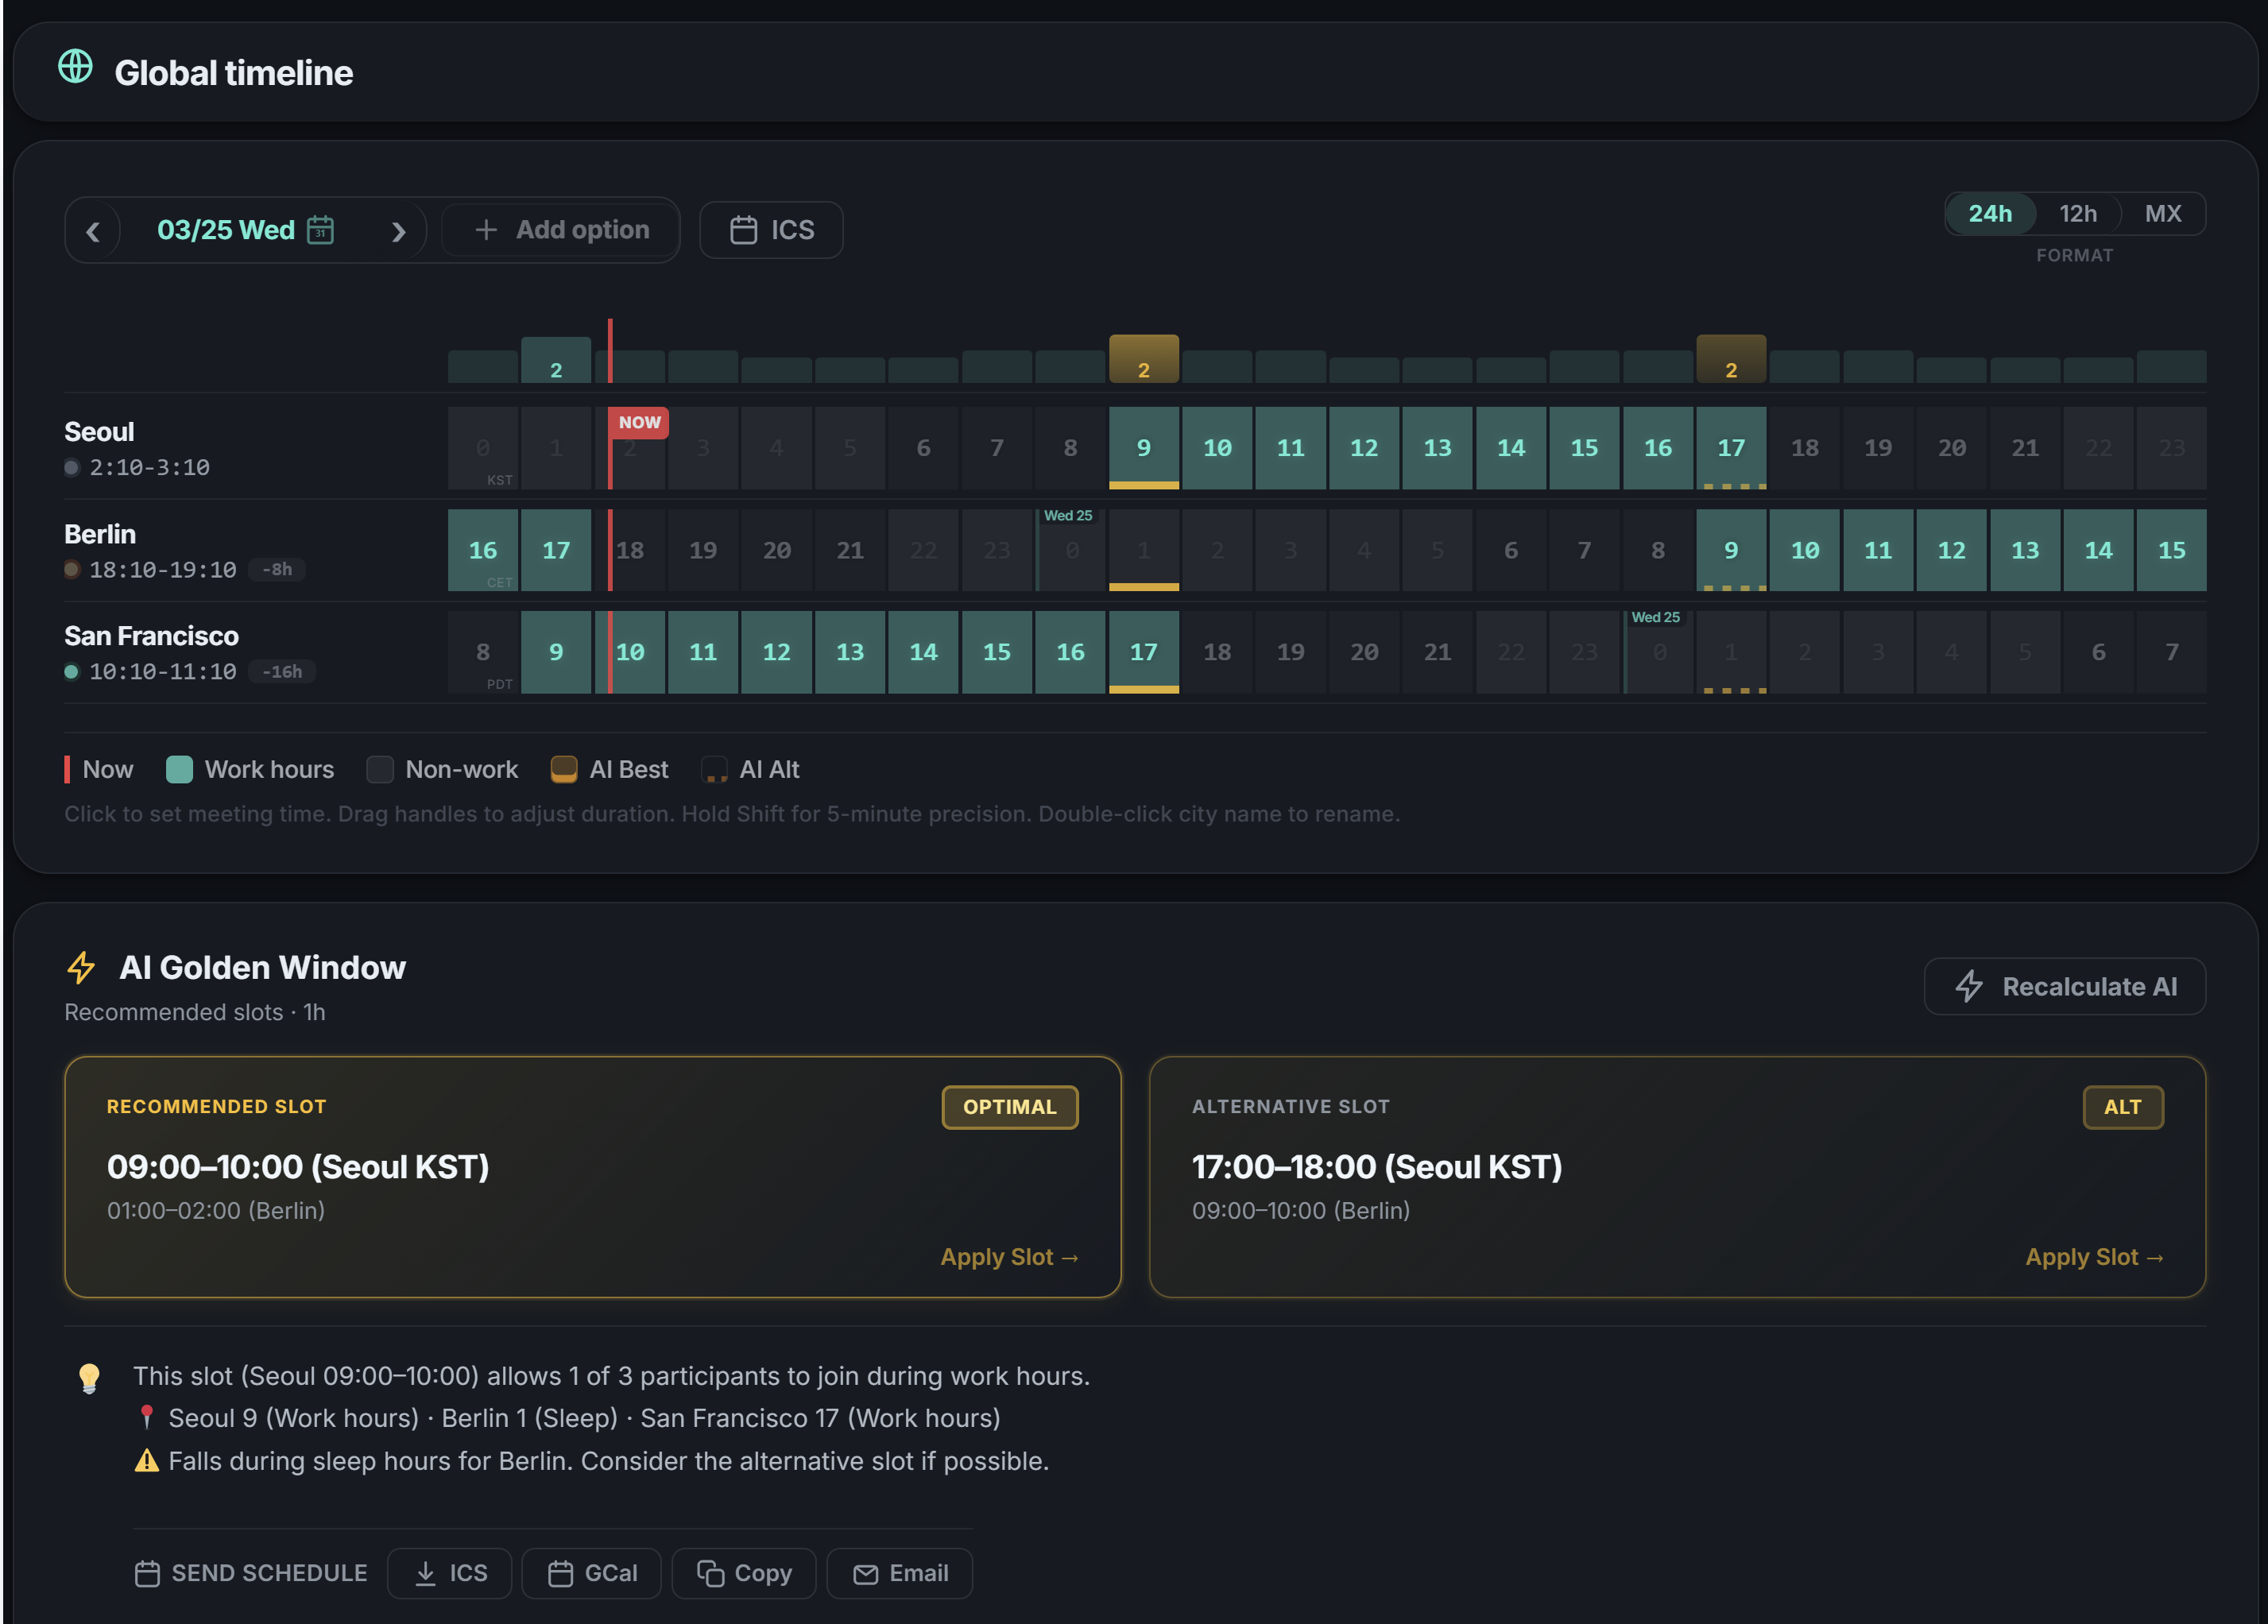Apply the 09:00–10:00 recommended slot

point(1009,1257)
